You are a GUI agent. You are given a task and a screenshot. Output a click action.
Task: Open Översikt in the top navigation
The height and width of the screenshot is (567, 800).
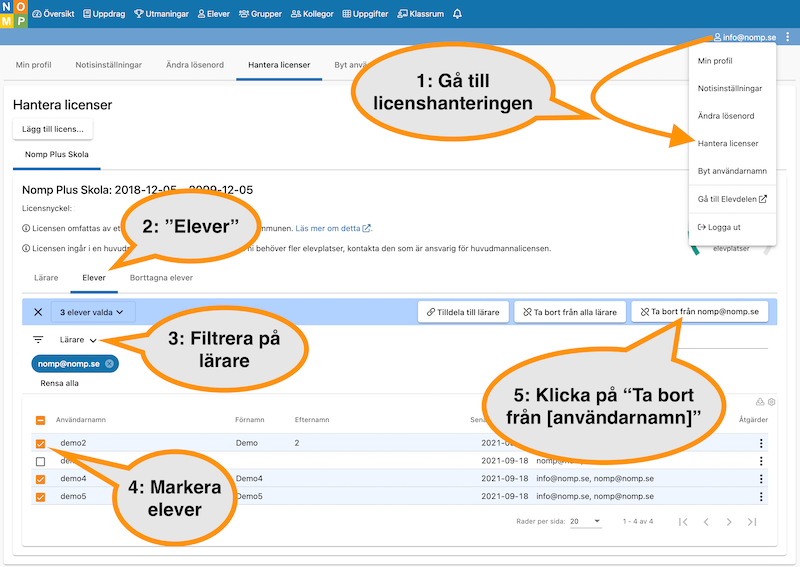click(53, 14)
